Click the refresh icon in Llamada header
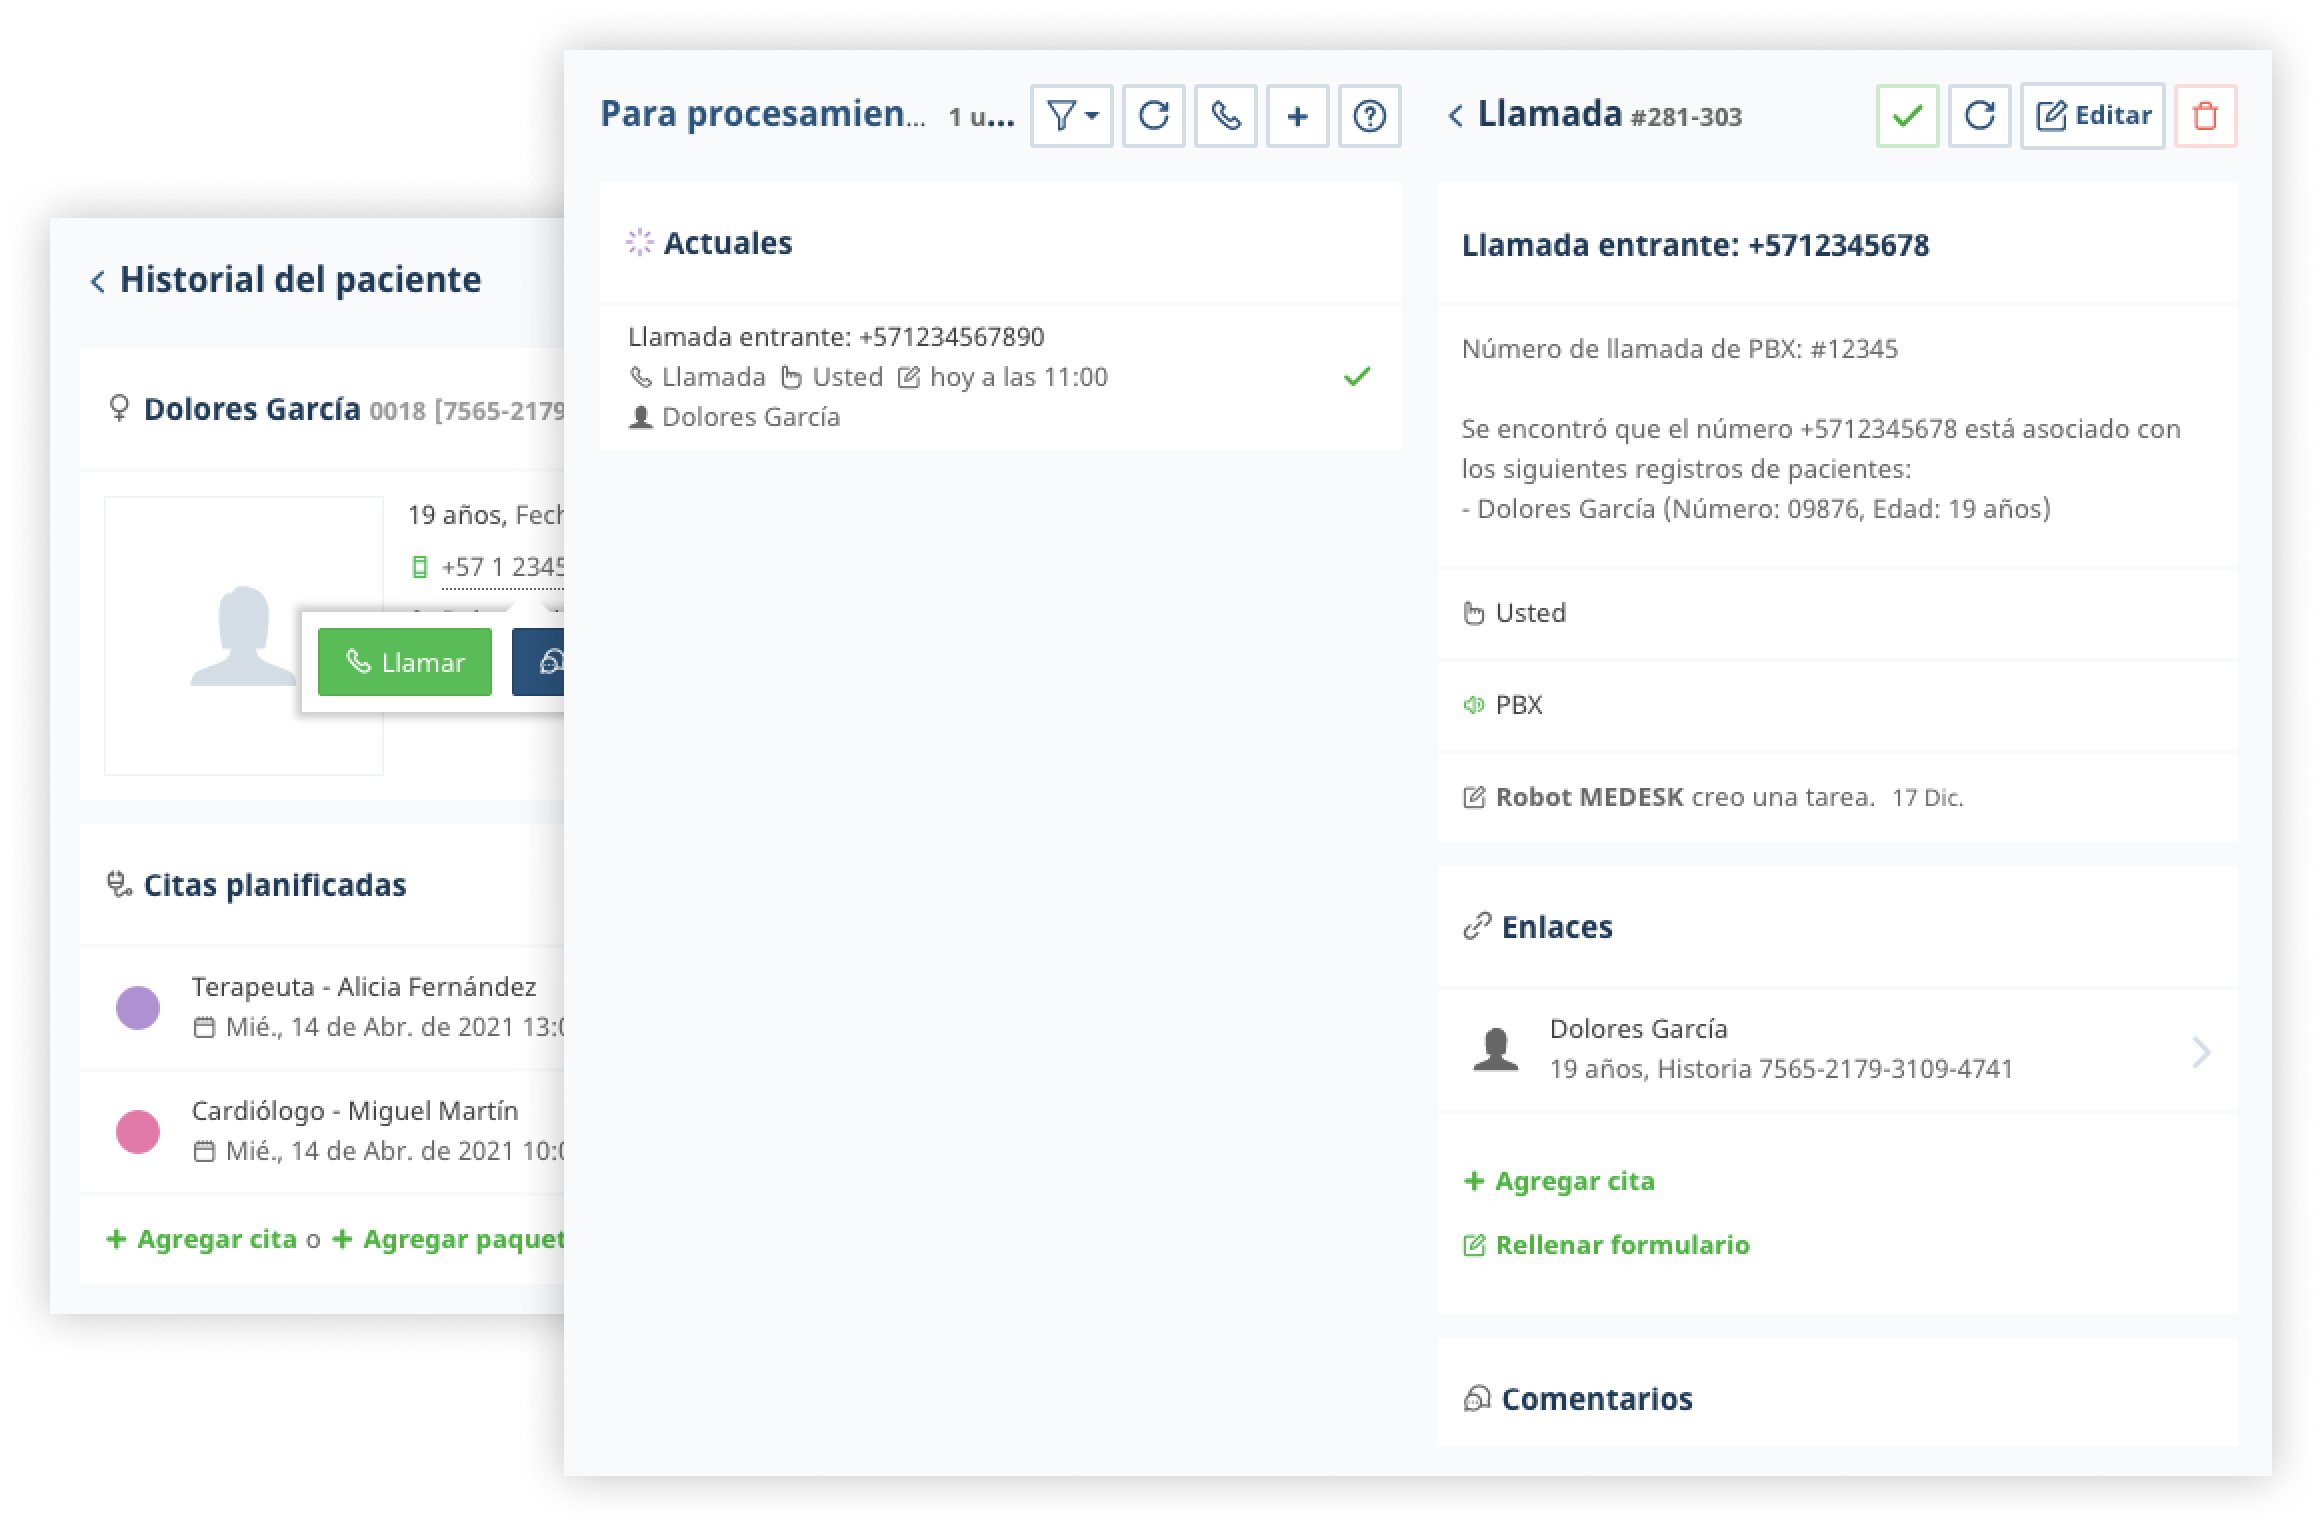This screenshot has width=2322, height=1526. pos(1980,114)
